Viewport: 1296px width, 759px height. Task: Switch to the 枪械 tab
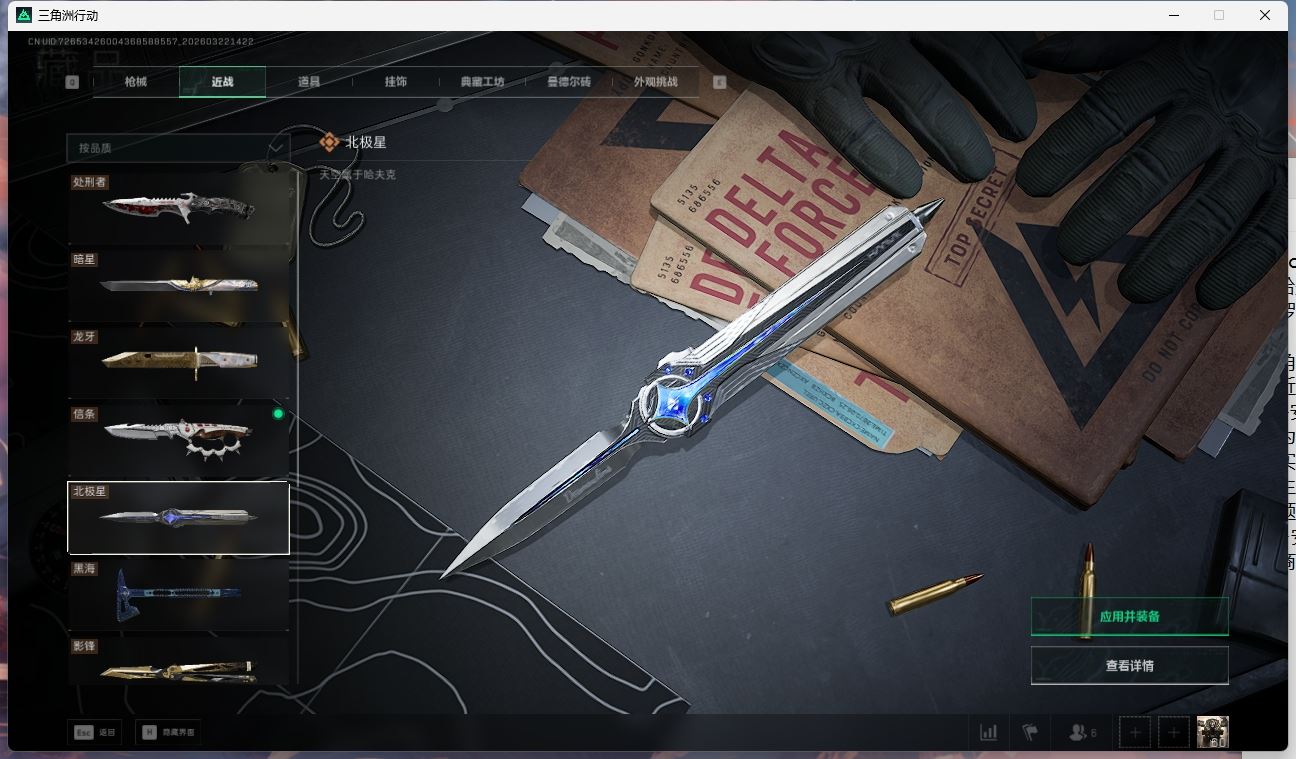[136, 82]
